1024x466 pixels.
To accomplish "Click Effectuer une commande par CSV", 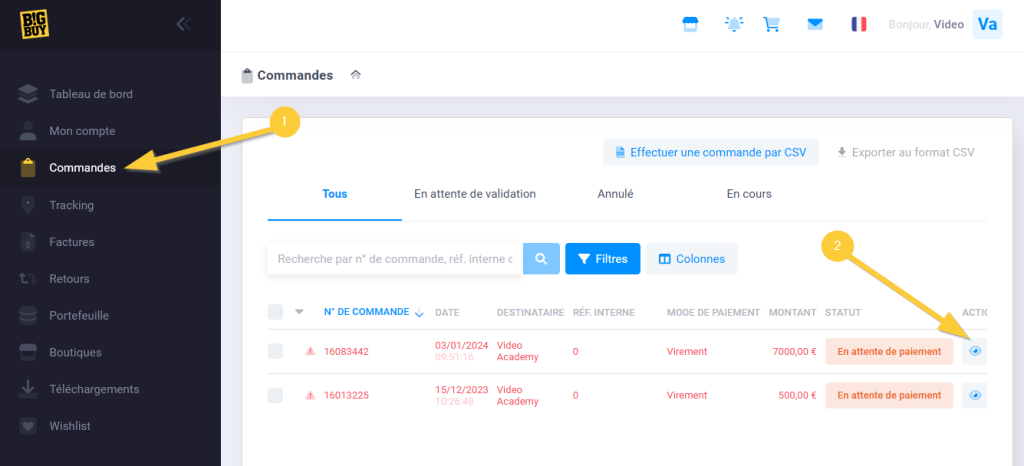I will pos(710,152).
